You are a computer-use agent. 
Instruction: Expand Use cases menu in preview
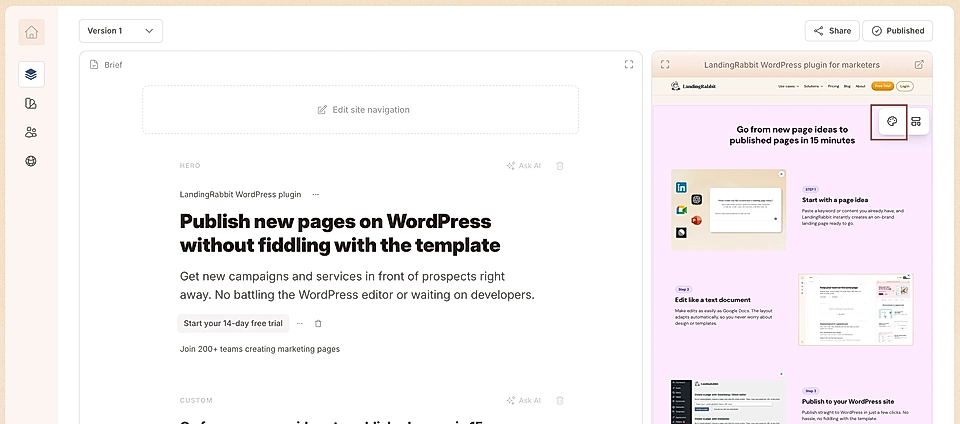(x=789, y=86)
